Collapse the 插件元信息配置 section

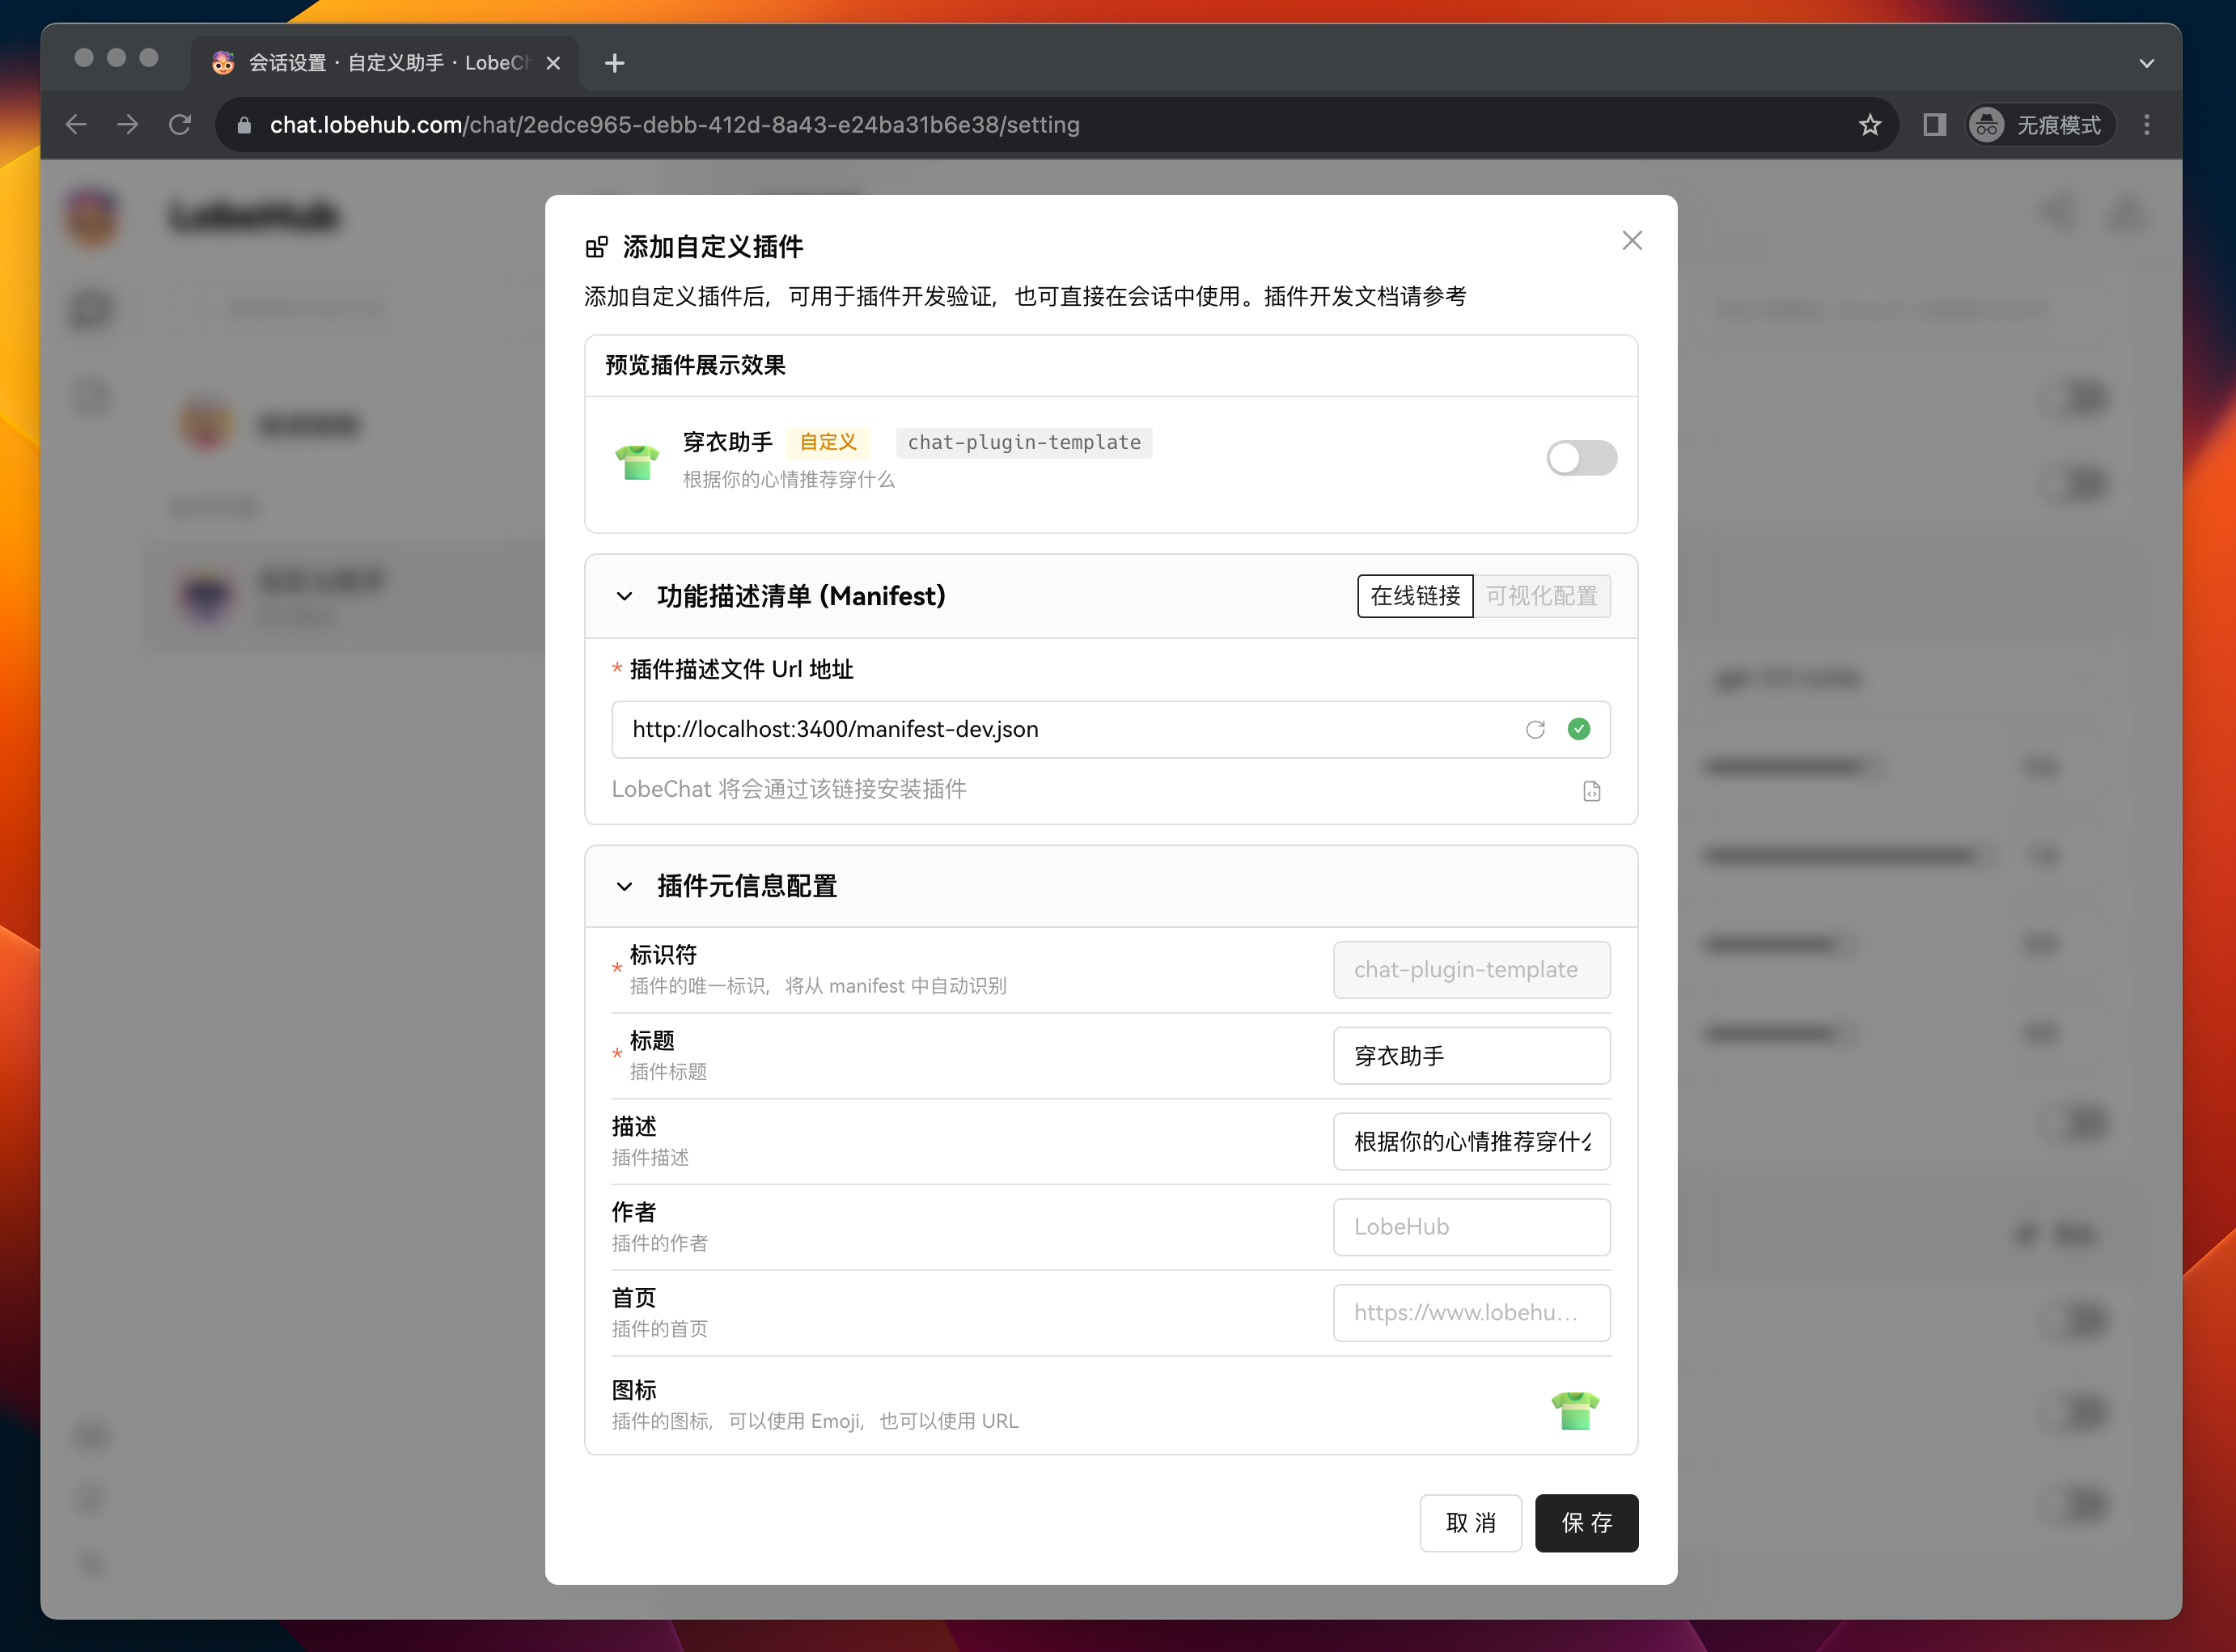pyautogui.click(x=624, y=886)
